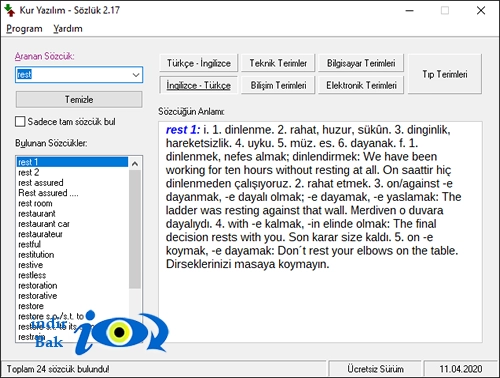Select 'rest room' in the list

point(72,203)
